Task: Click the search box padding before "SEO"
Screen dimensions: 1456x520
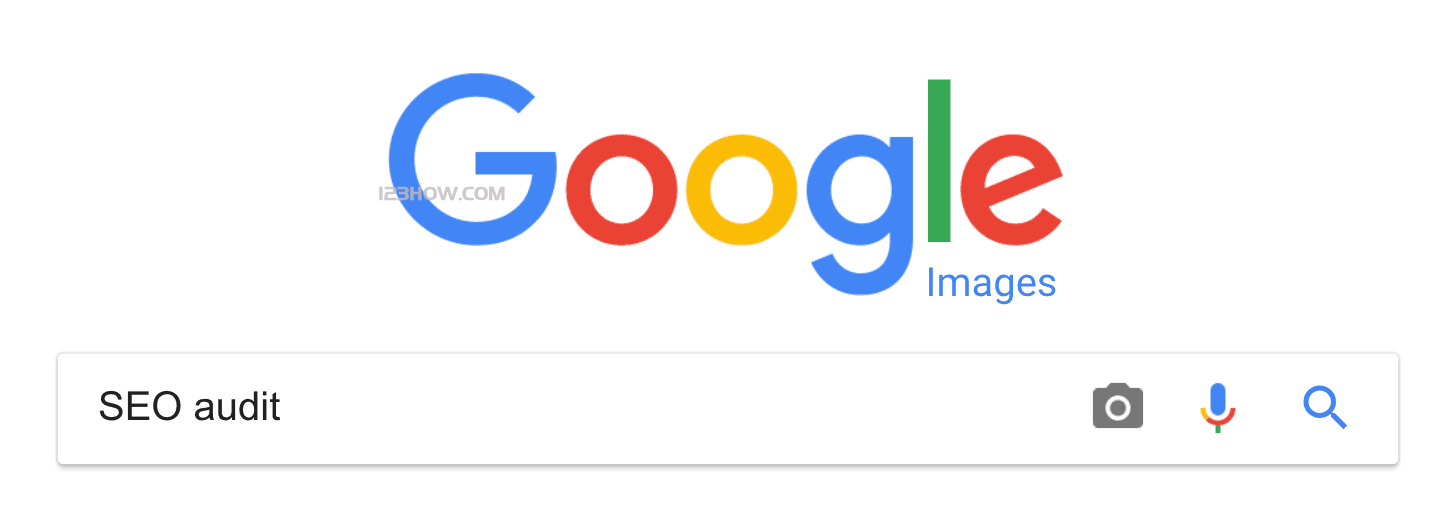Action: pos(78,408)
